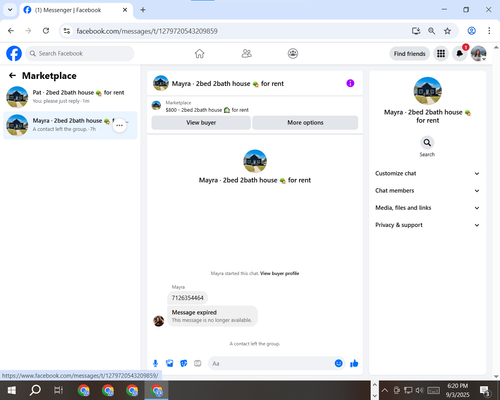Attach a file with the photo icon
Screen dimensions: 500x400
coord(170,363)
